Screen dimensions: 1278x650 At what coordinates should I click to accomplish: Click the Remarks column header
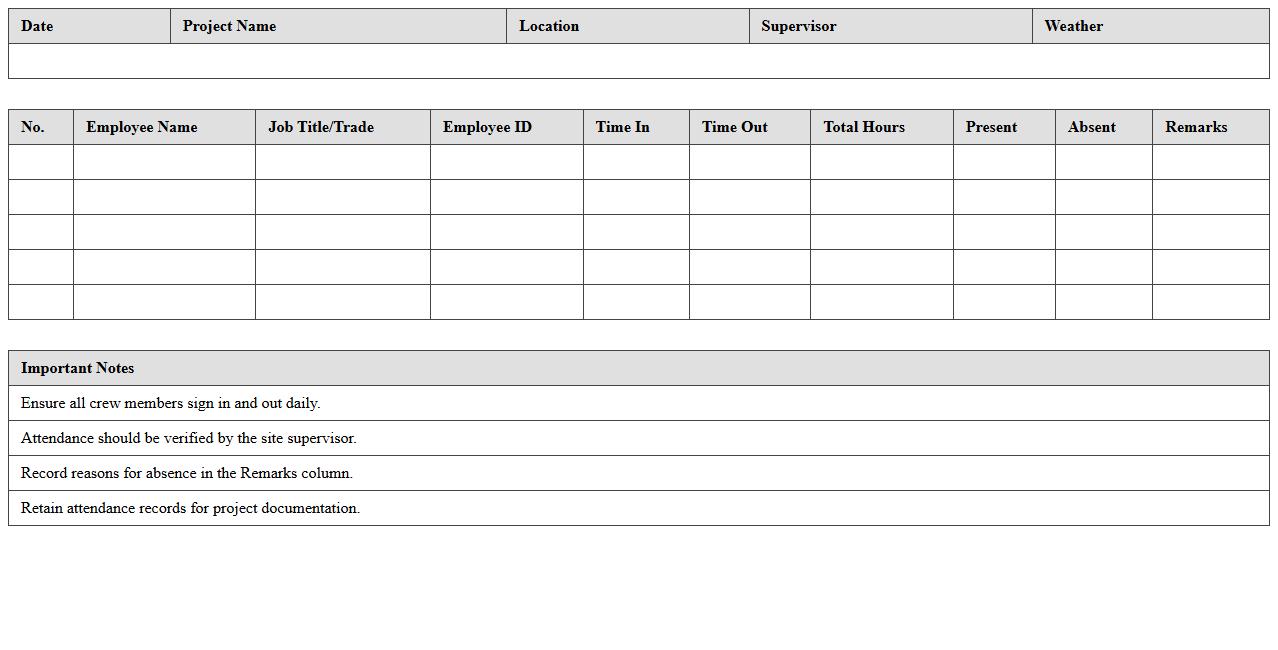(1210, 127)
